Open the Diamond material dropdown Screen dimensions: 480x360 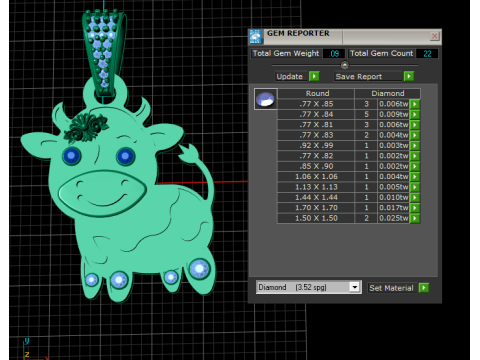355,287
